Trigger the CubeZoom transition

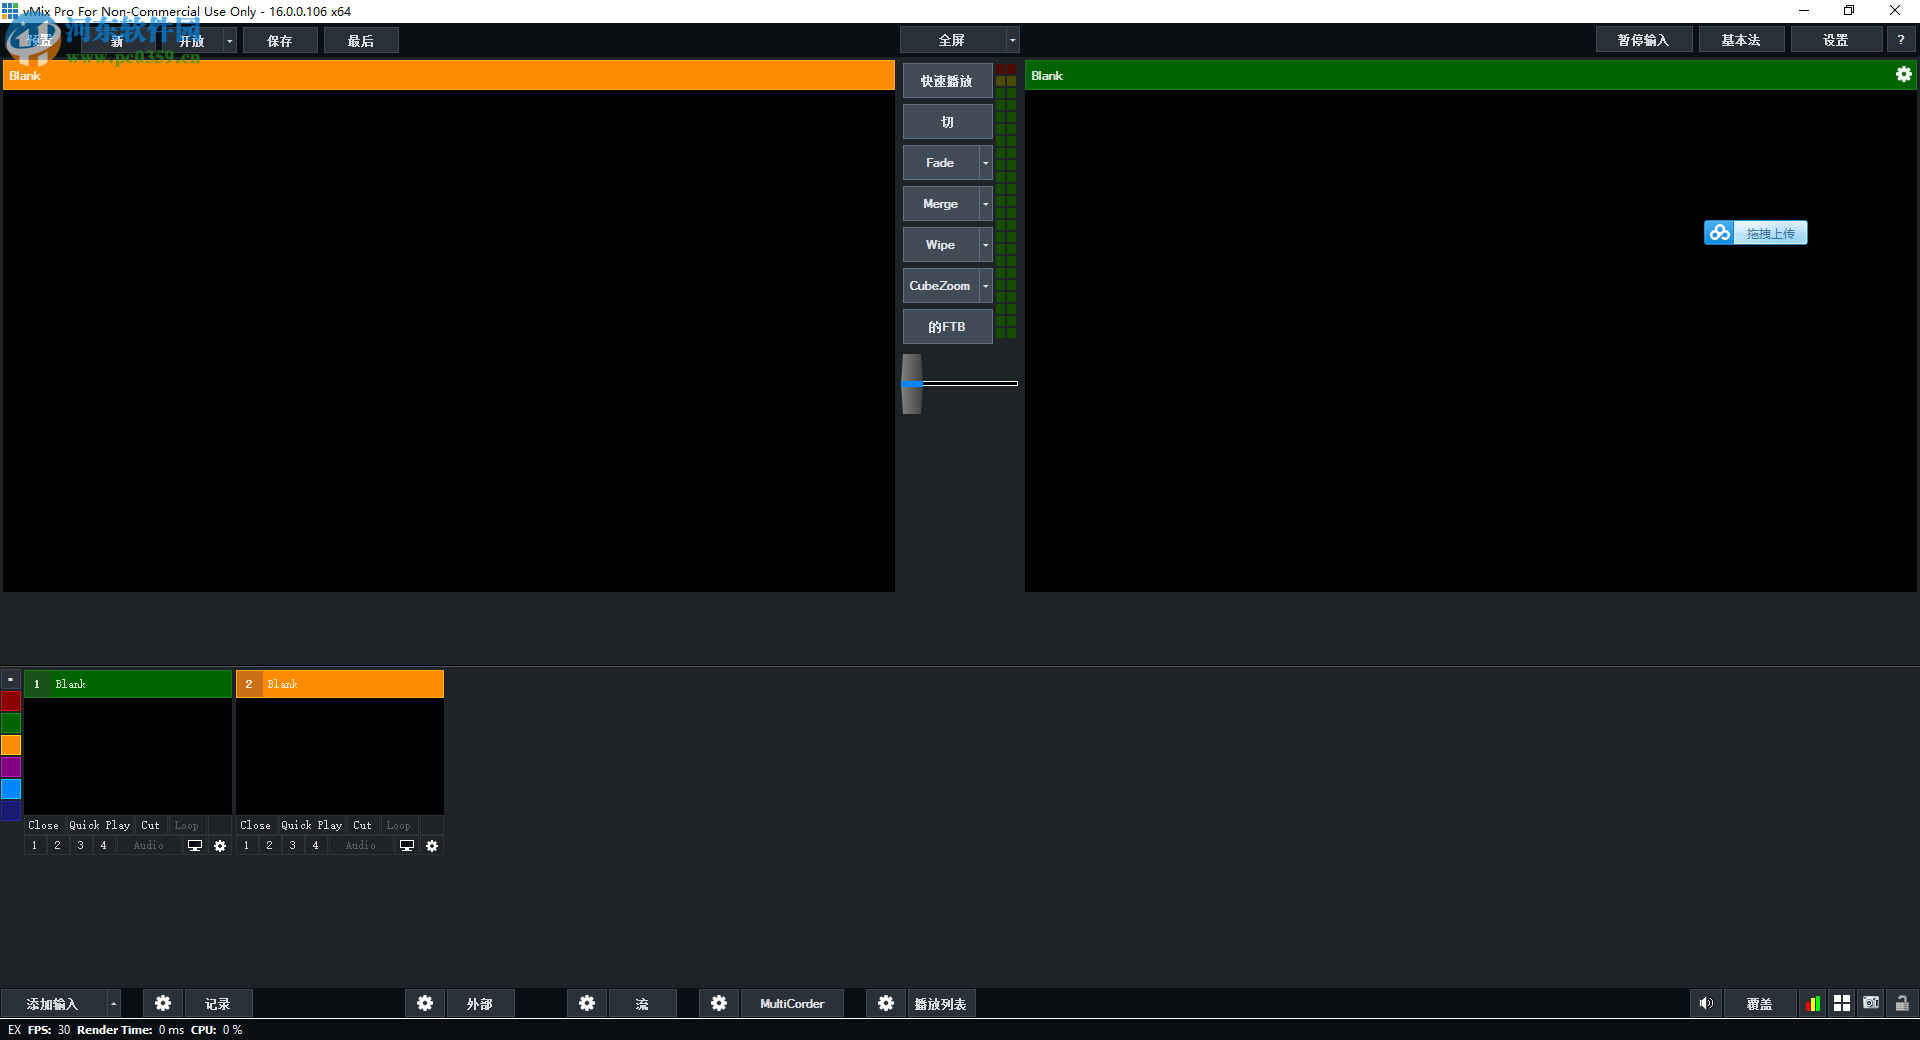click(941, 285)
